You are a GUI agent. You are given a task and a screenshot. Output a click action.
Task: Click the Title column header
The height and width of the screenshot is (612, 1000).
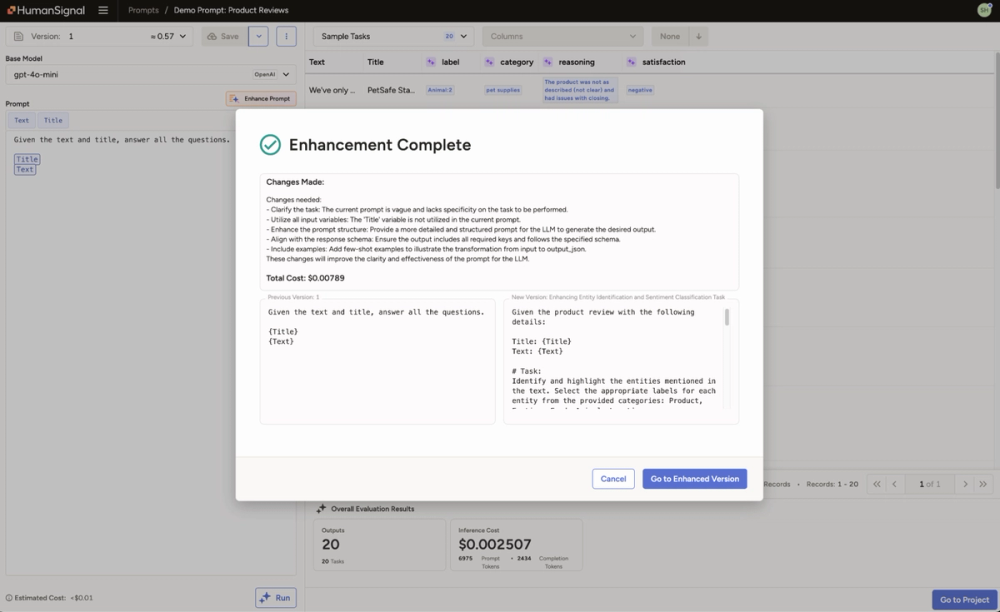375,62
